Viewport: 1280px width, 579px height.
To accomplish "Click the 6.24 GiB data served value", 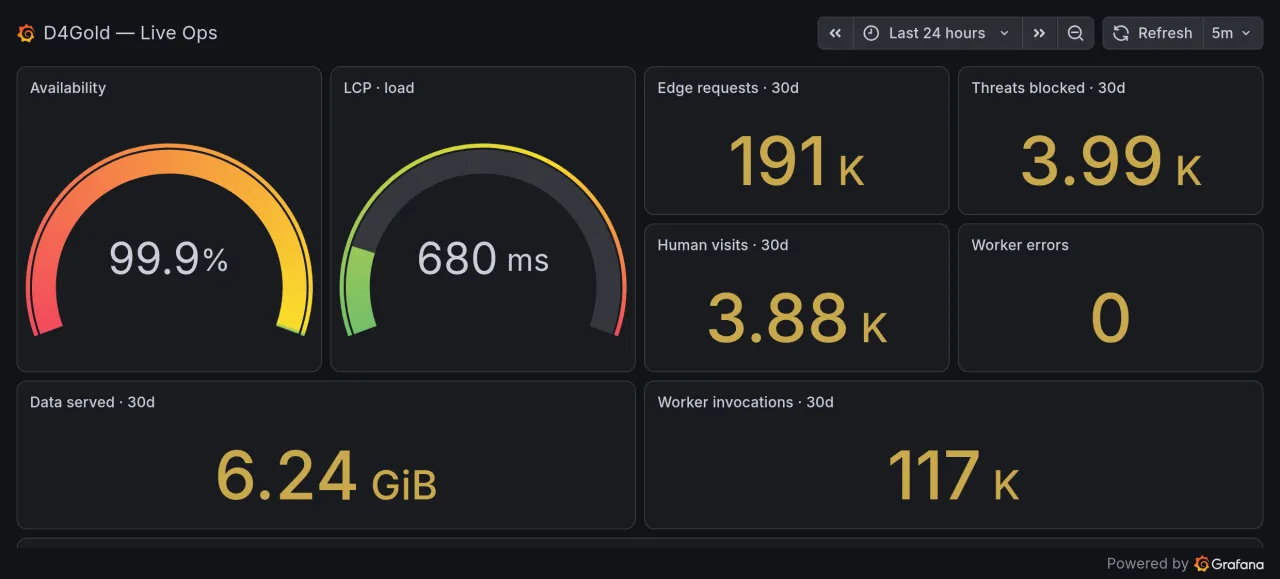I will (x=326, y=475).
